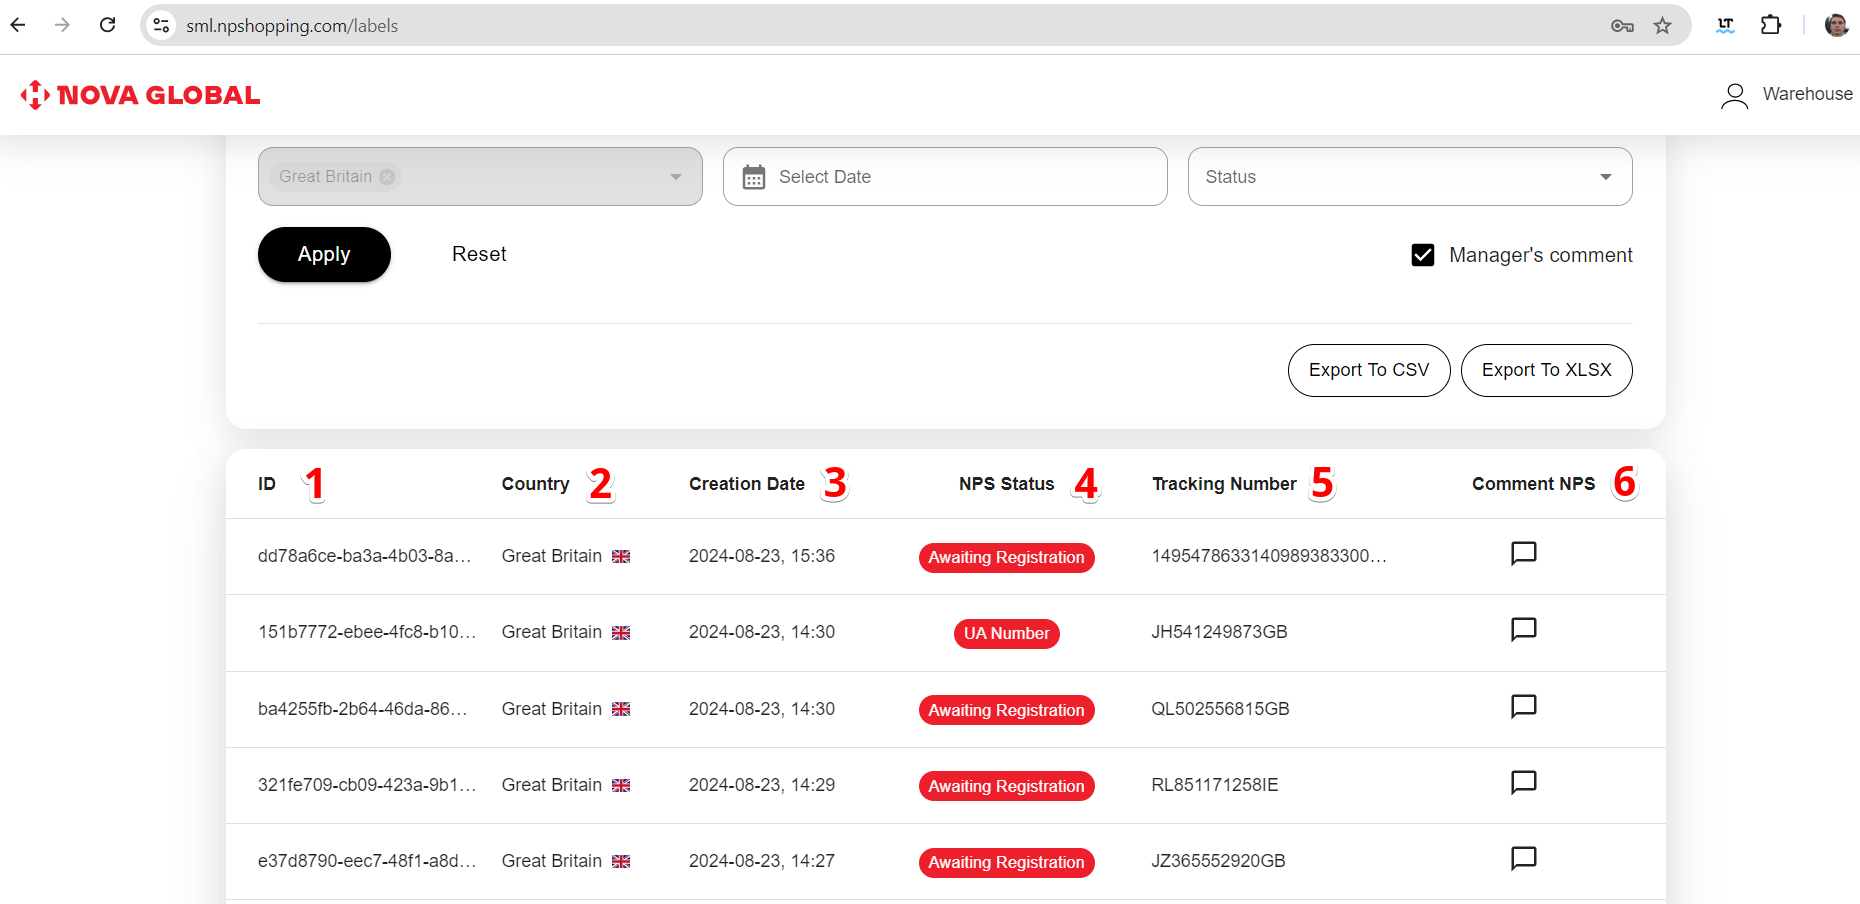Click the Creation Date column header
Viewport: 1860px width, 904px height.
(747, 484)
